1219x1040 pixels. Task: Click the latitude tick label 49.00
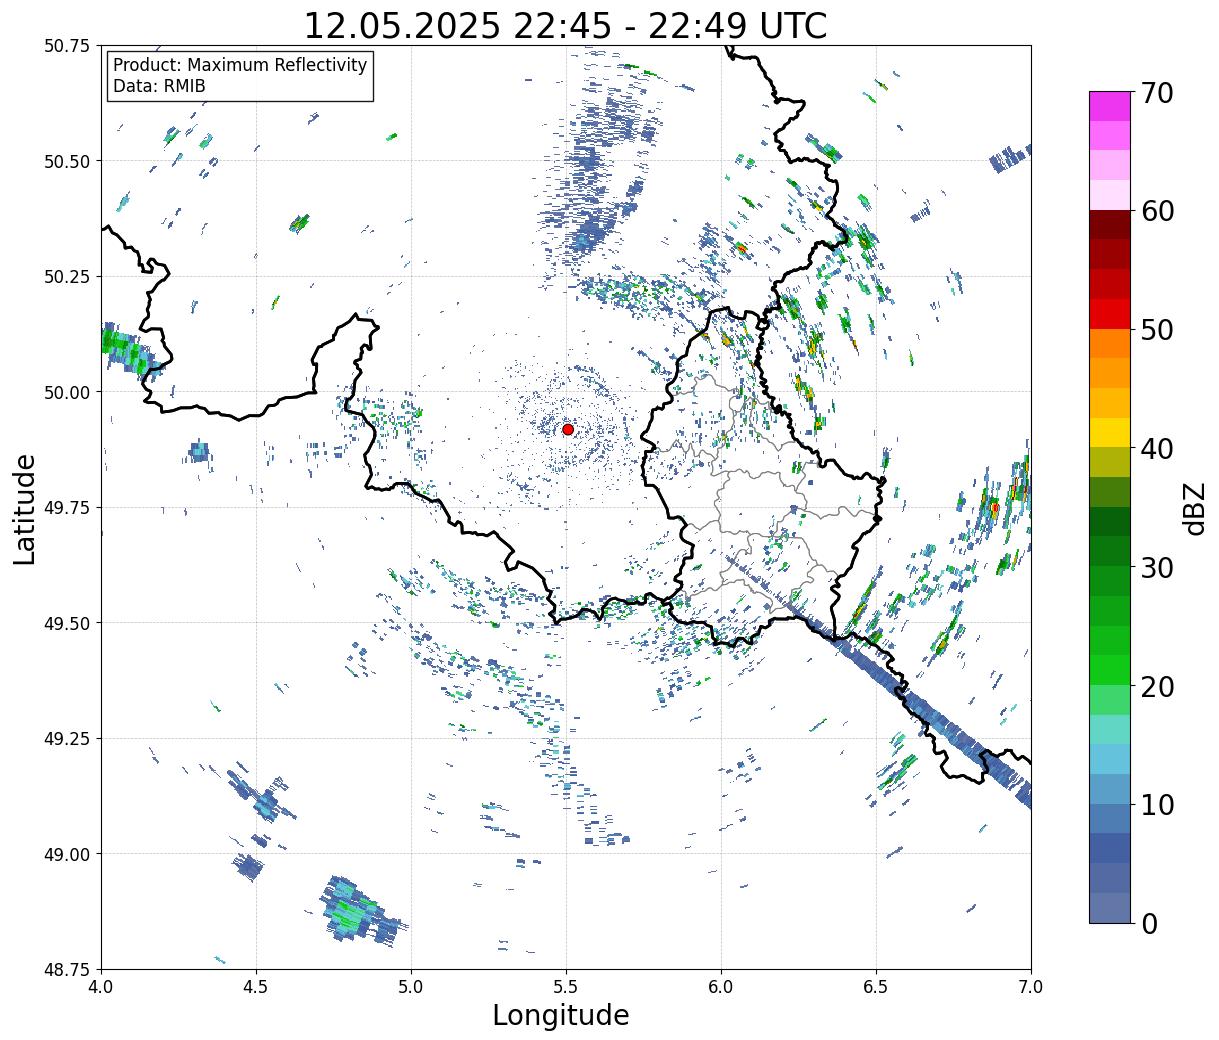67,854
